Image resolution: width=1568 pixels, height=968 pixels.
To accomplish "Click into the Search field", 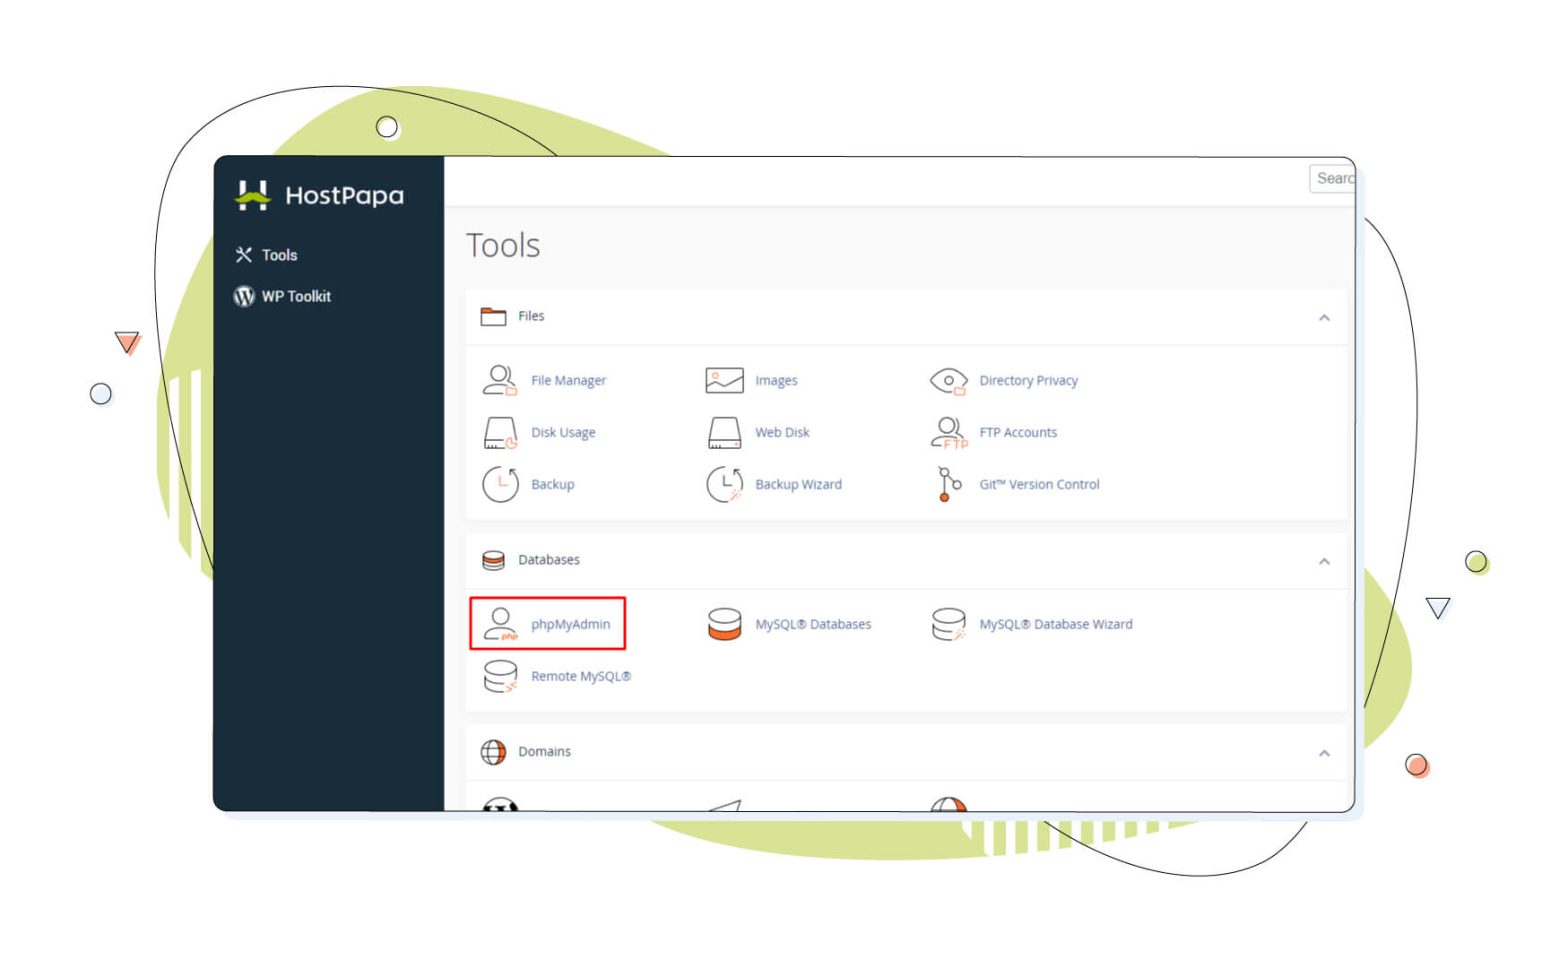I will pyautogui.click(x=1333, y=179).
